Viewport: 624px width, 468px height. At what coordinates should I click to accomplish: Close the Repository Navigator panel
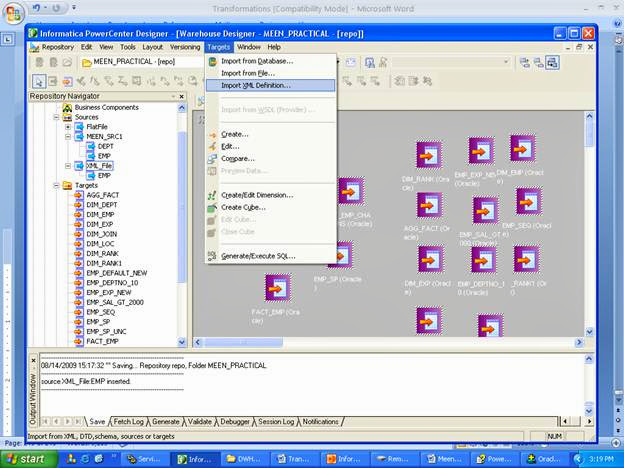[182, 96]
